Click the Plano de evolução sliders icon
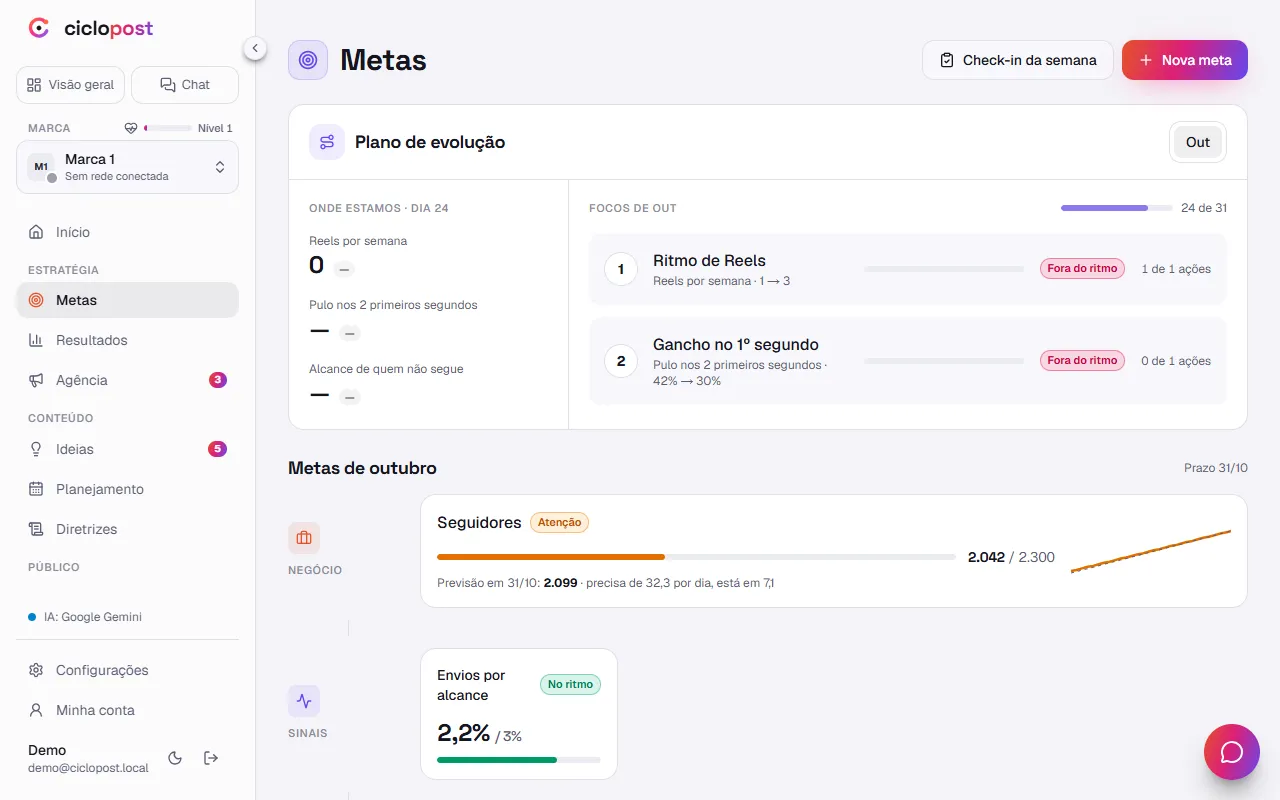This screenshot has width=1280, height=800. [x=327, y=142]
